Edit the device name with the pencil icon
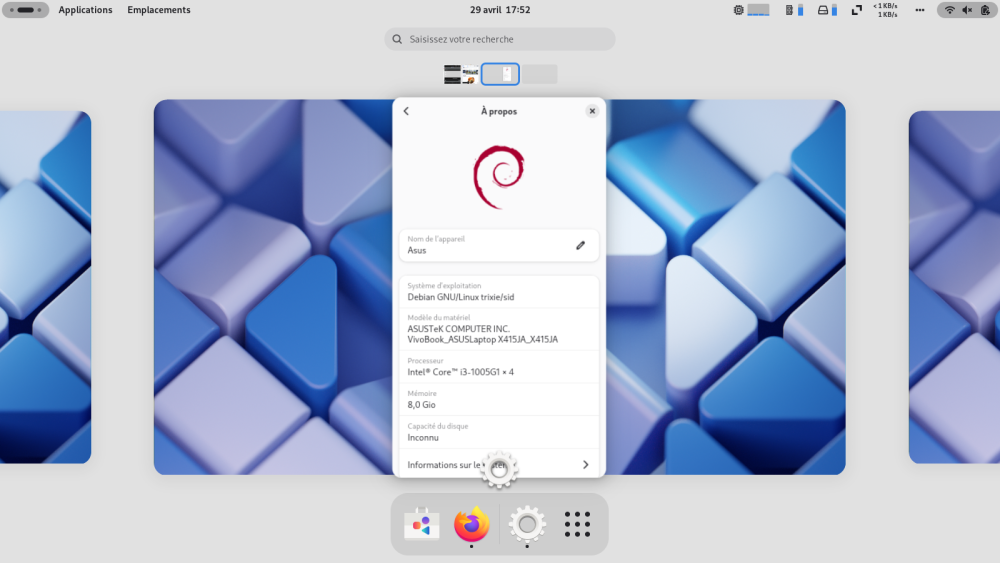The image size is (1000, 563). pyautogui.click(x=580, y=245)
